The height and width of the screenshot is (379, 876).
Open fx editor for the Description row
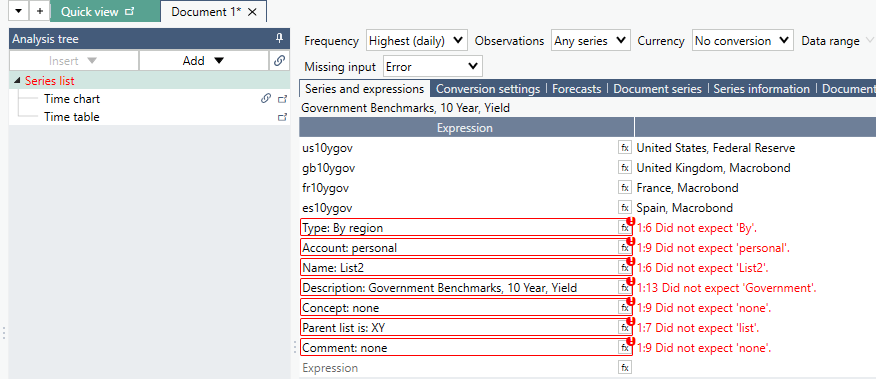pyautogui.click(x=625, y=288)
